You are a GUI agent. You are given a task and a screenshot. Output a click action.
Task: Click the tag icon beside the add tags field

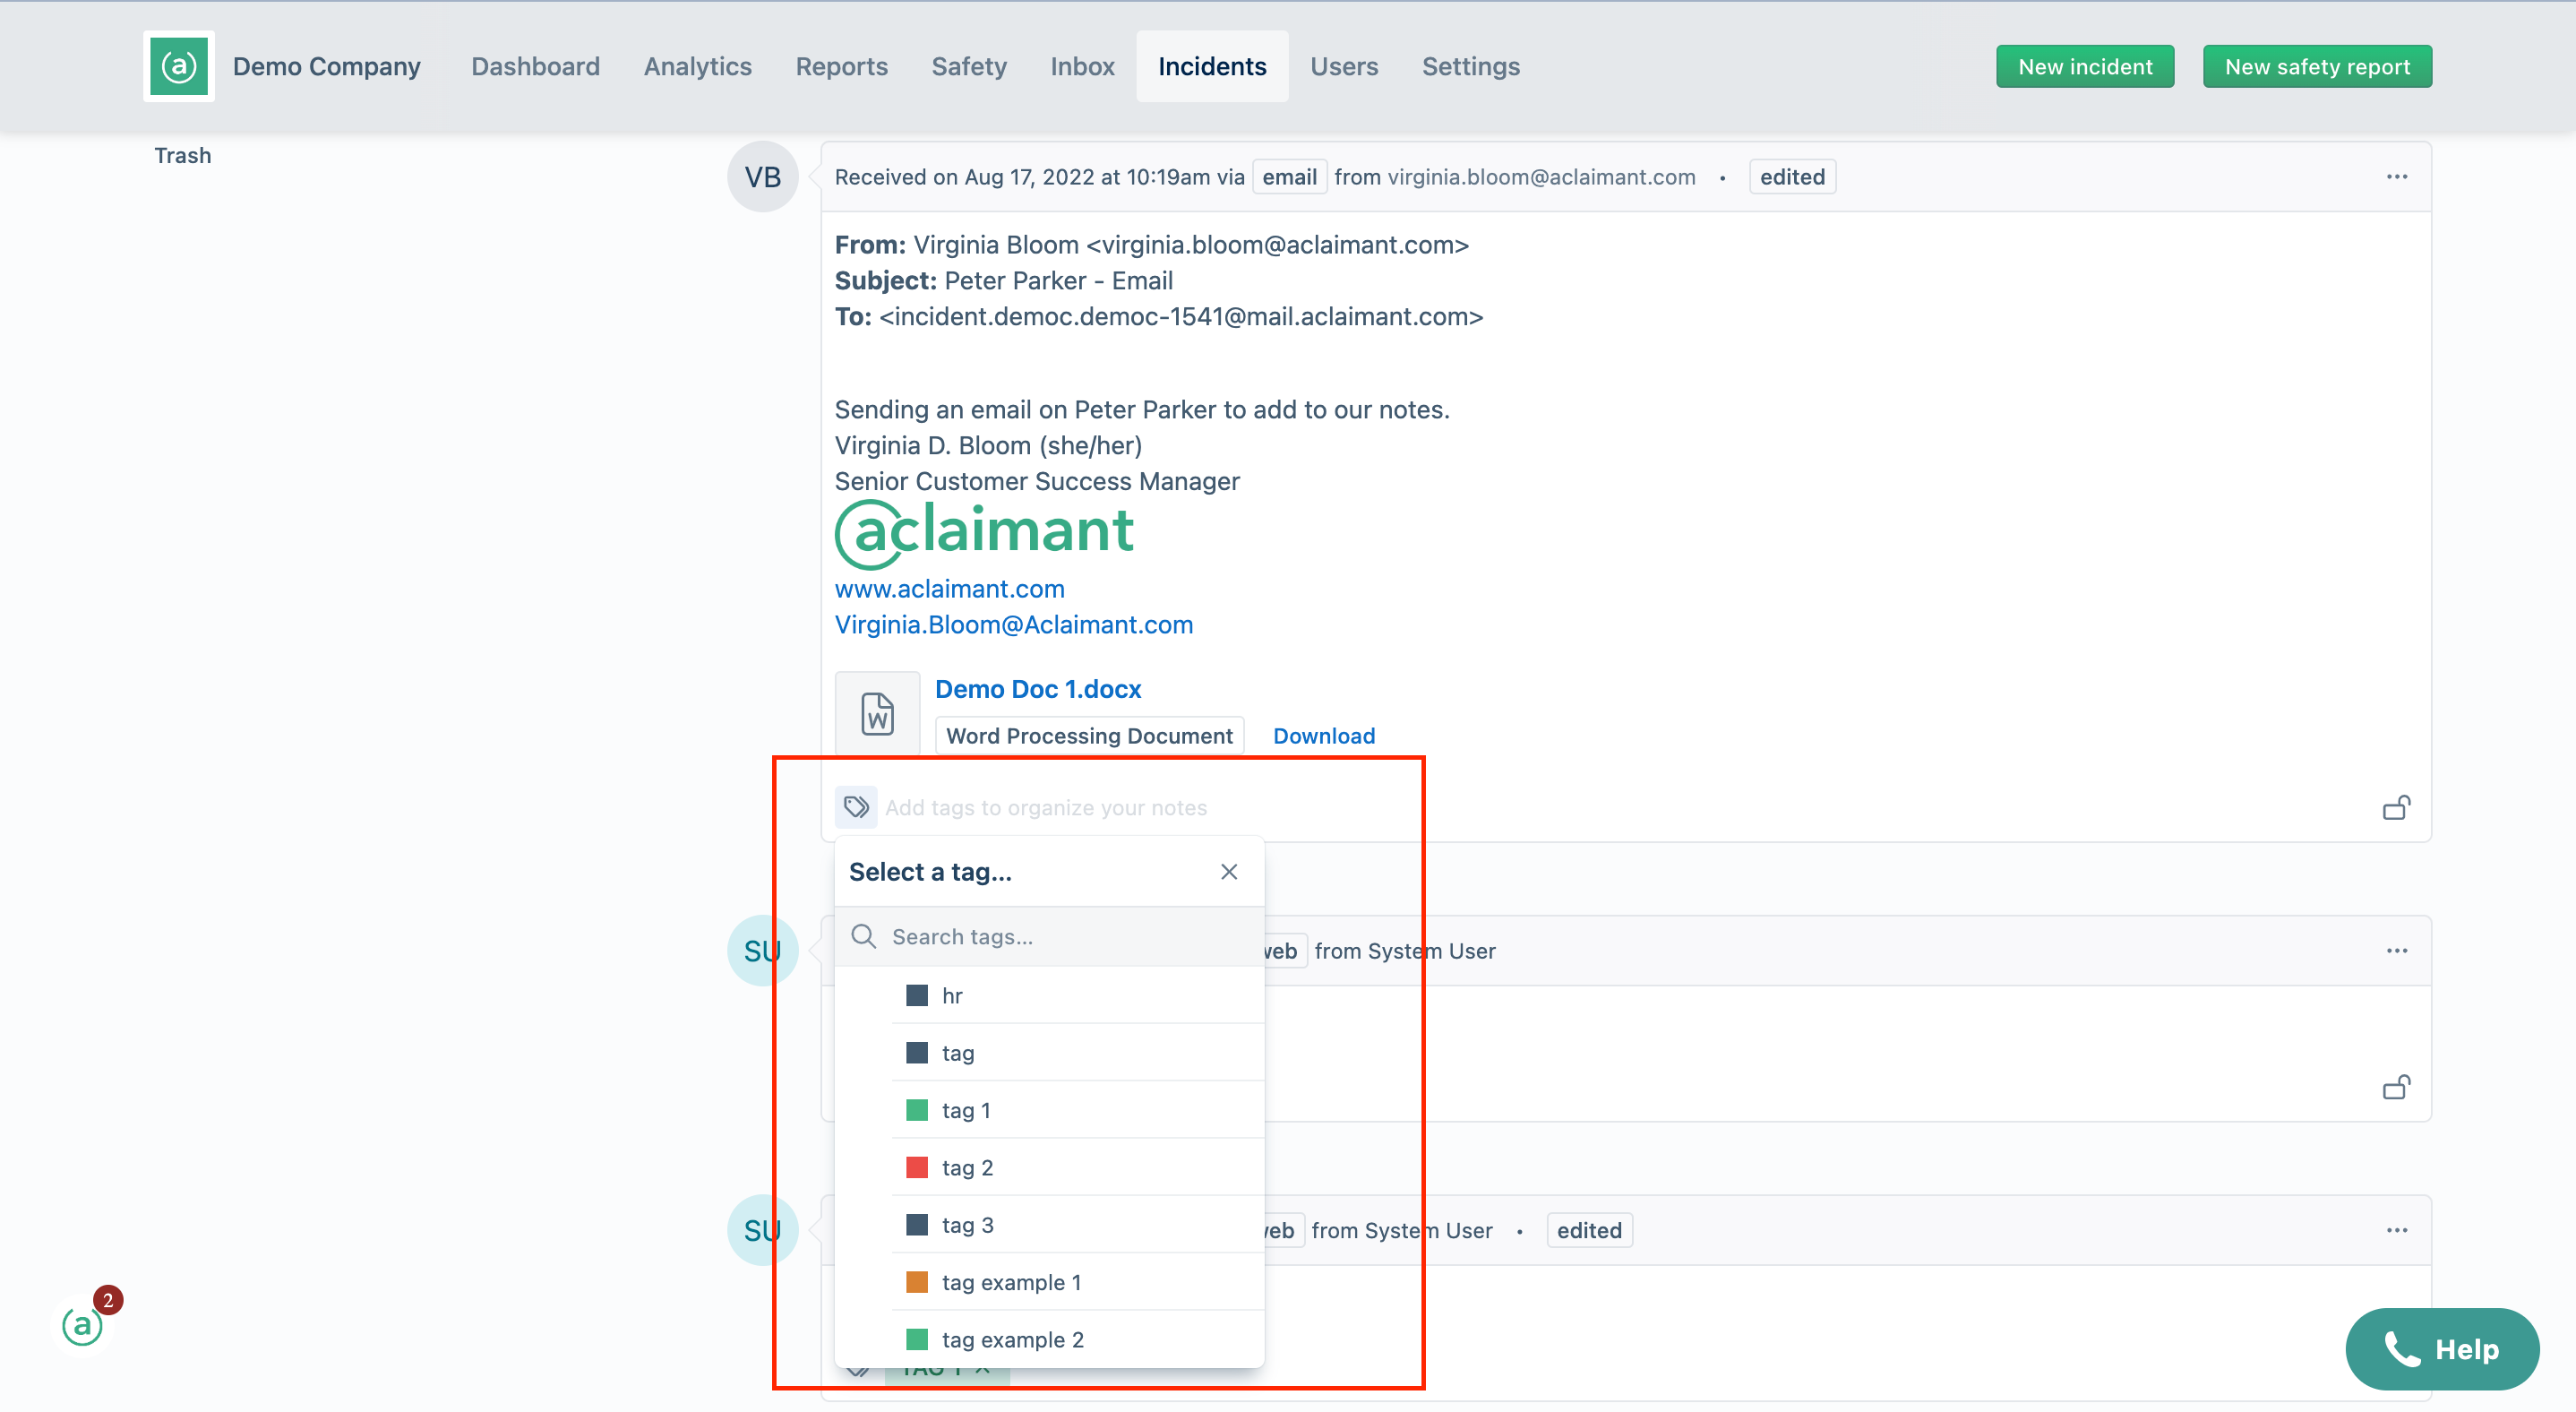click(x=856, y=806)
